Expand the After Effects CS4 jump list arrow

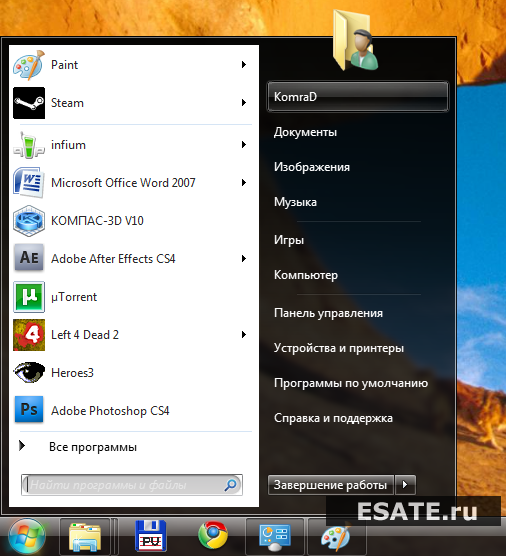click(x=244, y=258)
